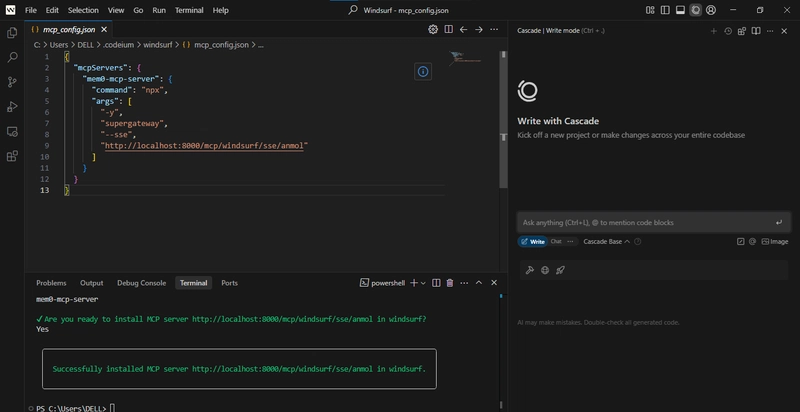Open the localhost SSE URL link in editor
The image size is (800, 412).
205,145
